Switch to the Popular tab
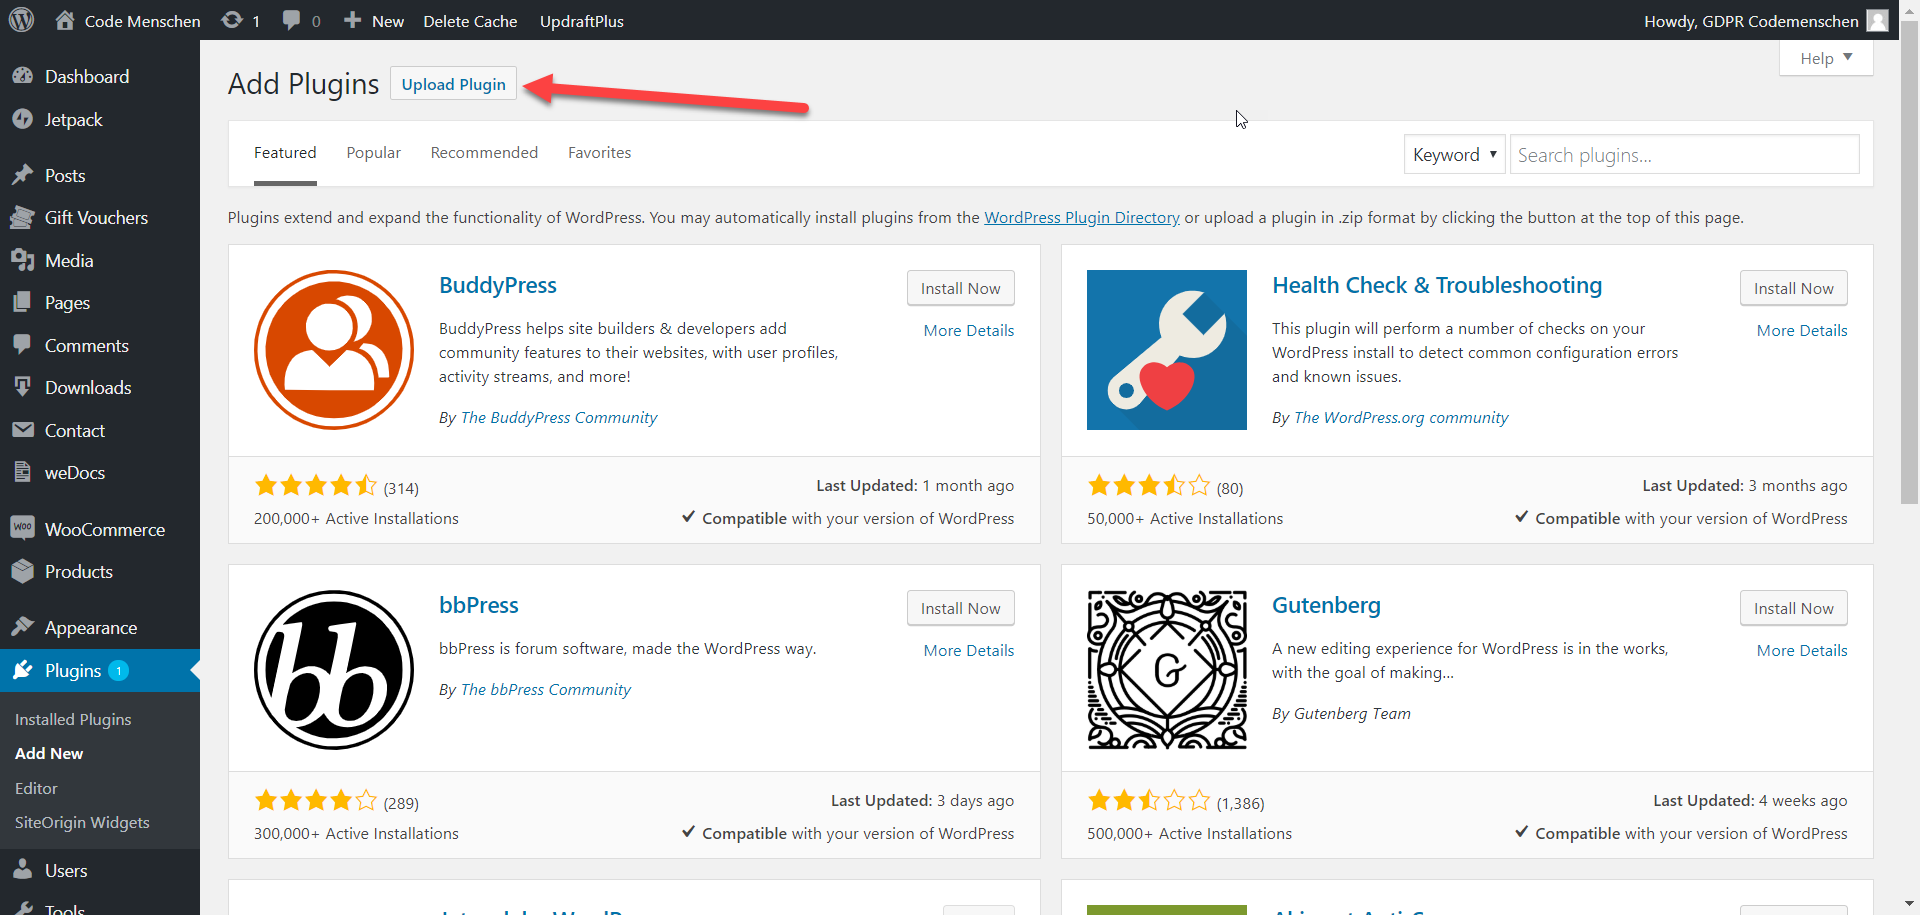Screen dimensions: 1920x915 (373, 153)
